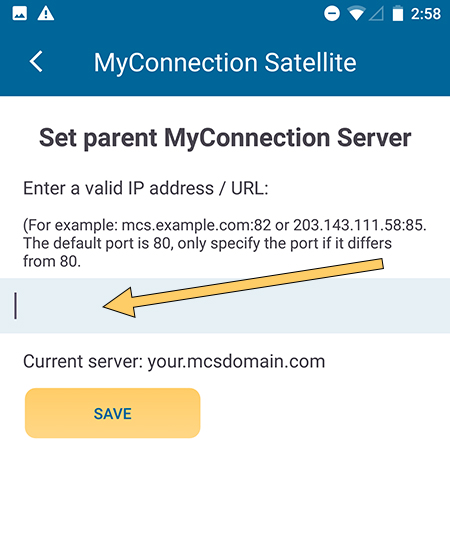Tap the image notification icon
The width and height of the screenshot is (450, 542).
pos(20,14)
